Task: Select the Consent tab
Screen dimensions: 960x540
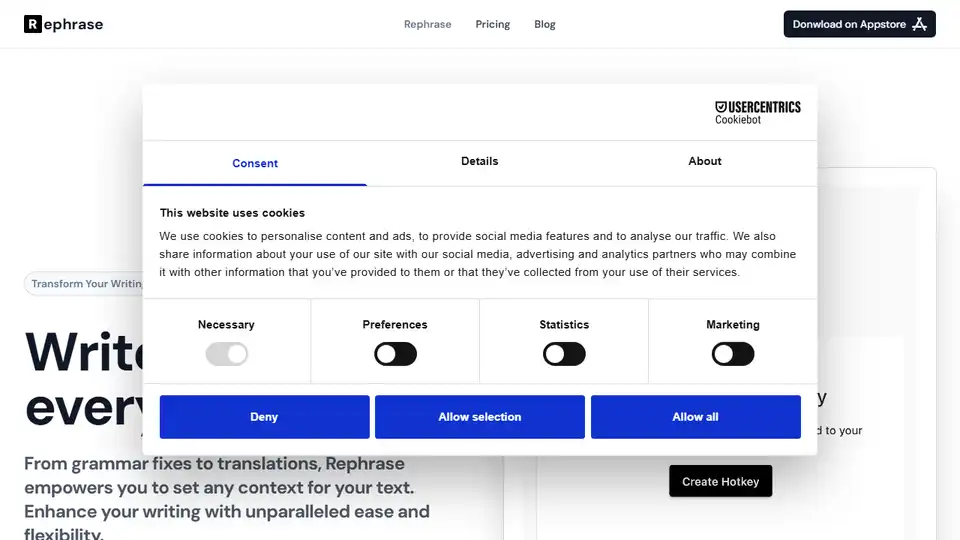Action: tap(255, 163)
